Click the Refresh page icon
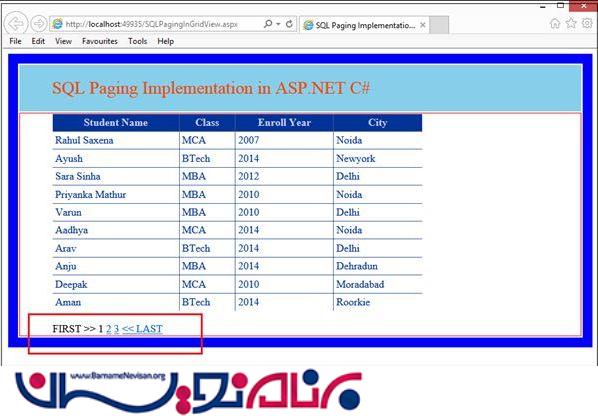Screen dimensions: 598x416 tap(289, 24)
